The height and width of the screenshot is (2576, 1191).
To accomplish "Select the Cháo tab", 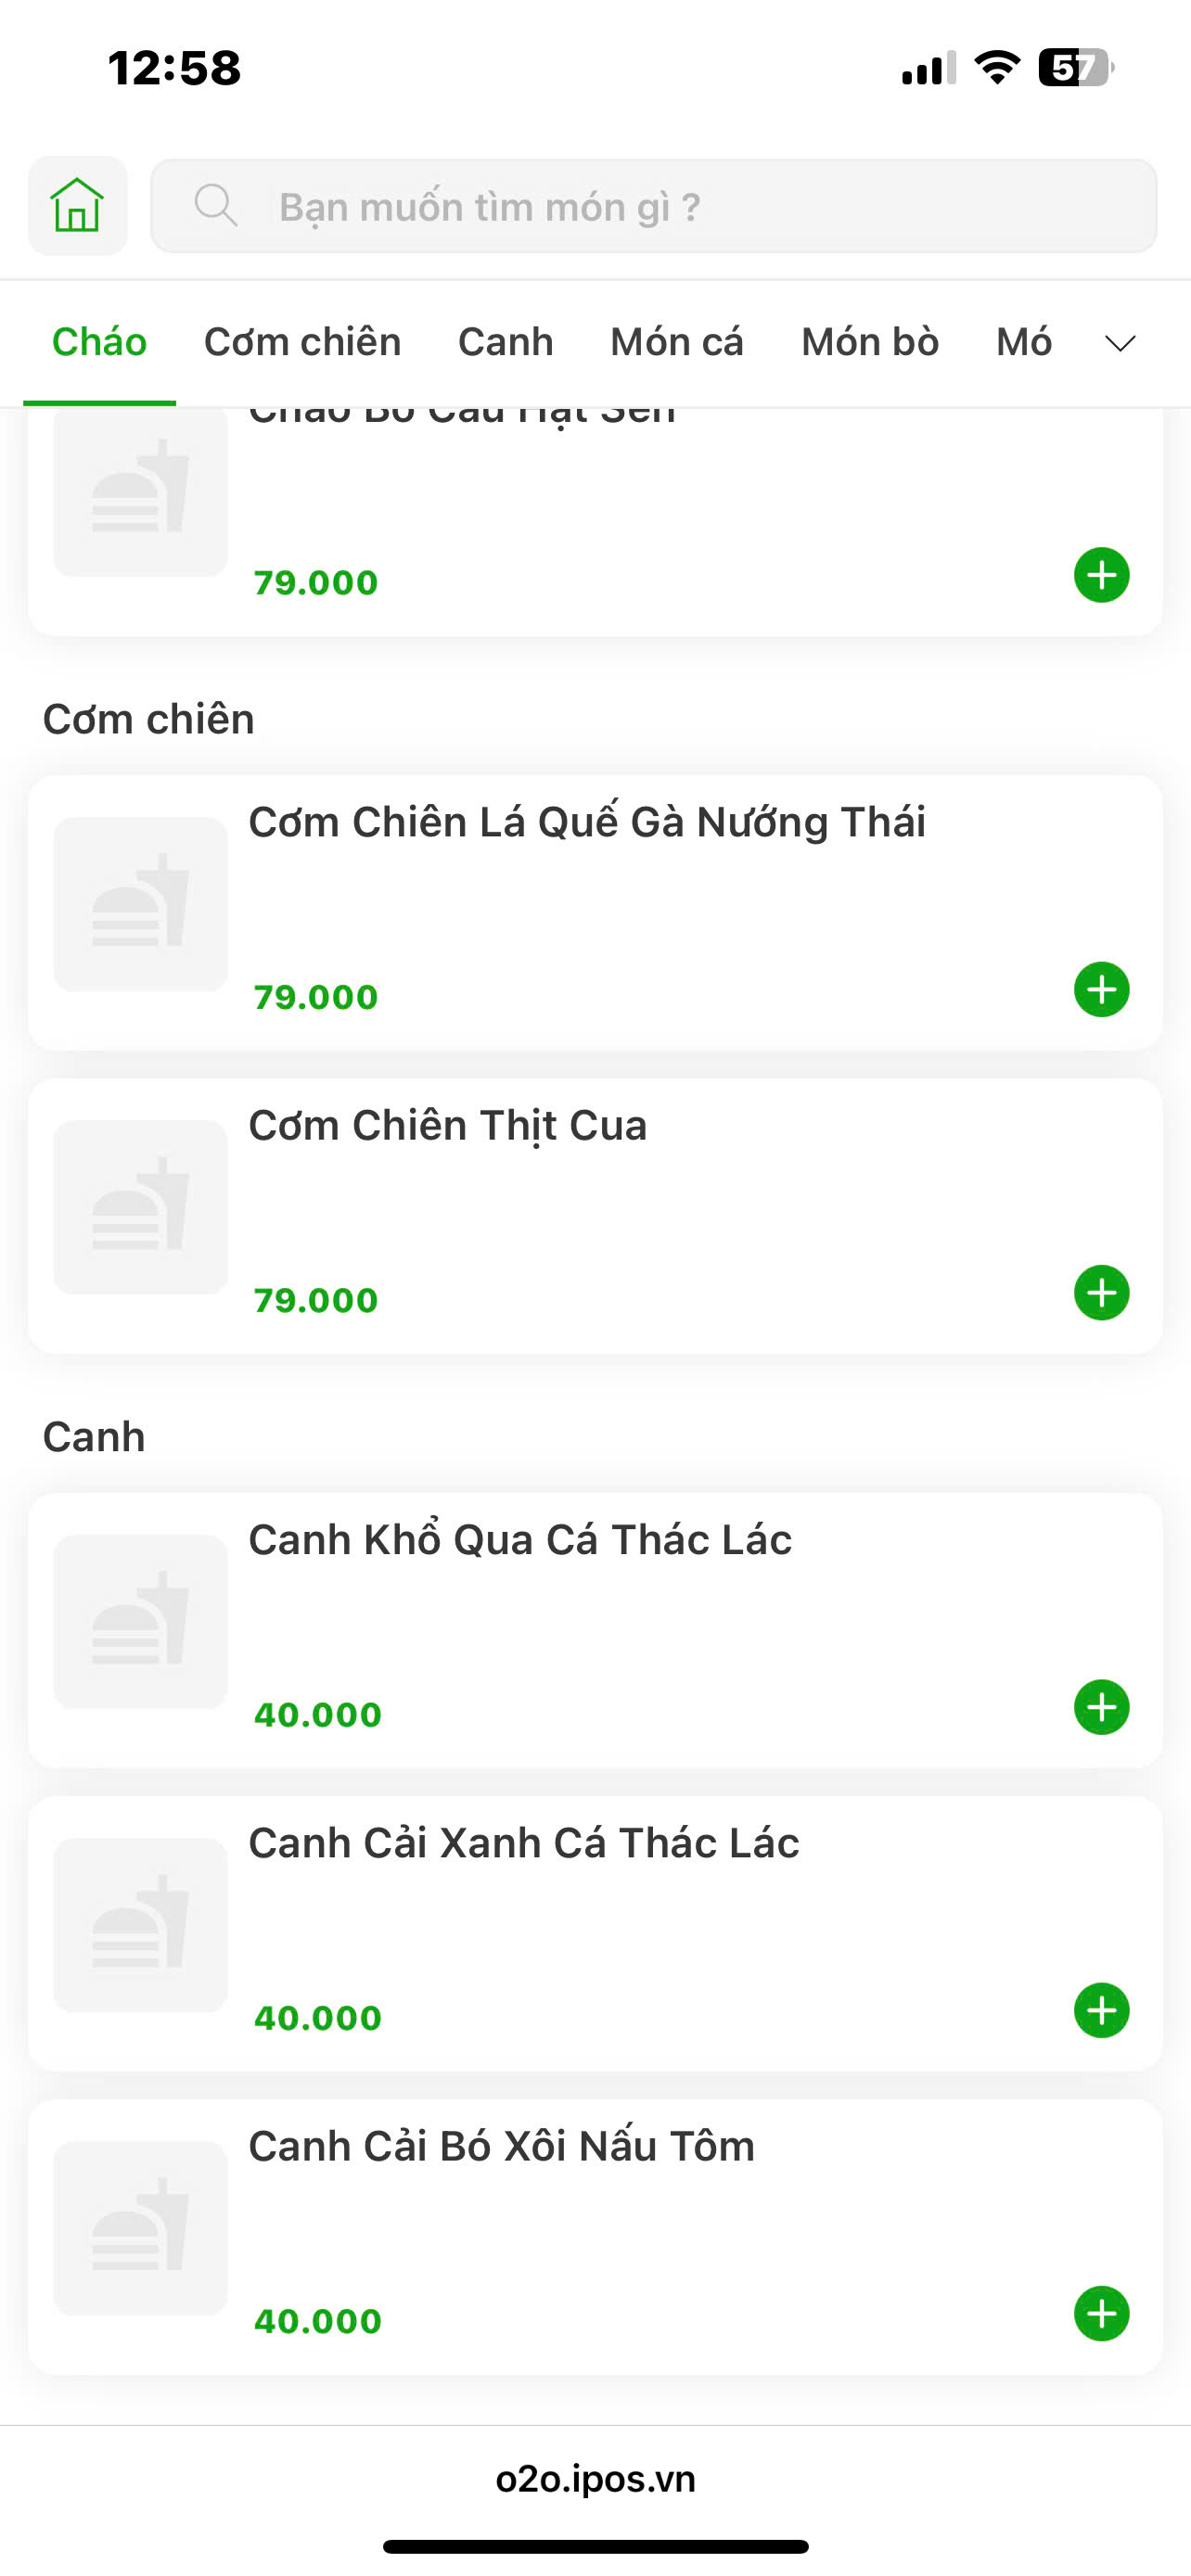I will coord(99,343).
